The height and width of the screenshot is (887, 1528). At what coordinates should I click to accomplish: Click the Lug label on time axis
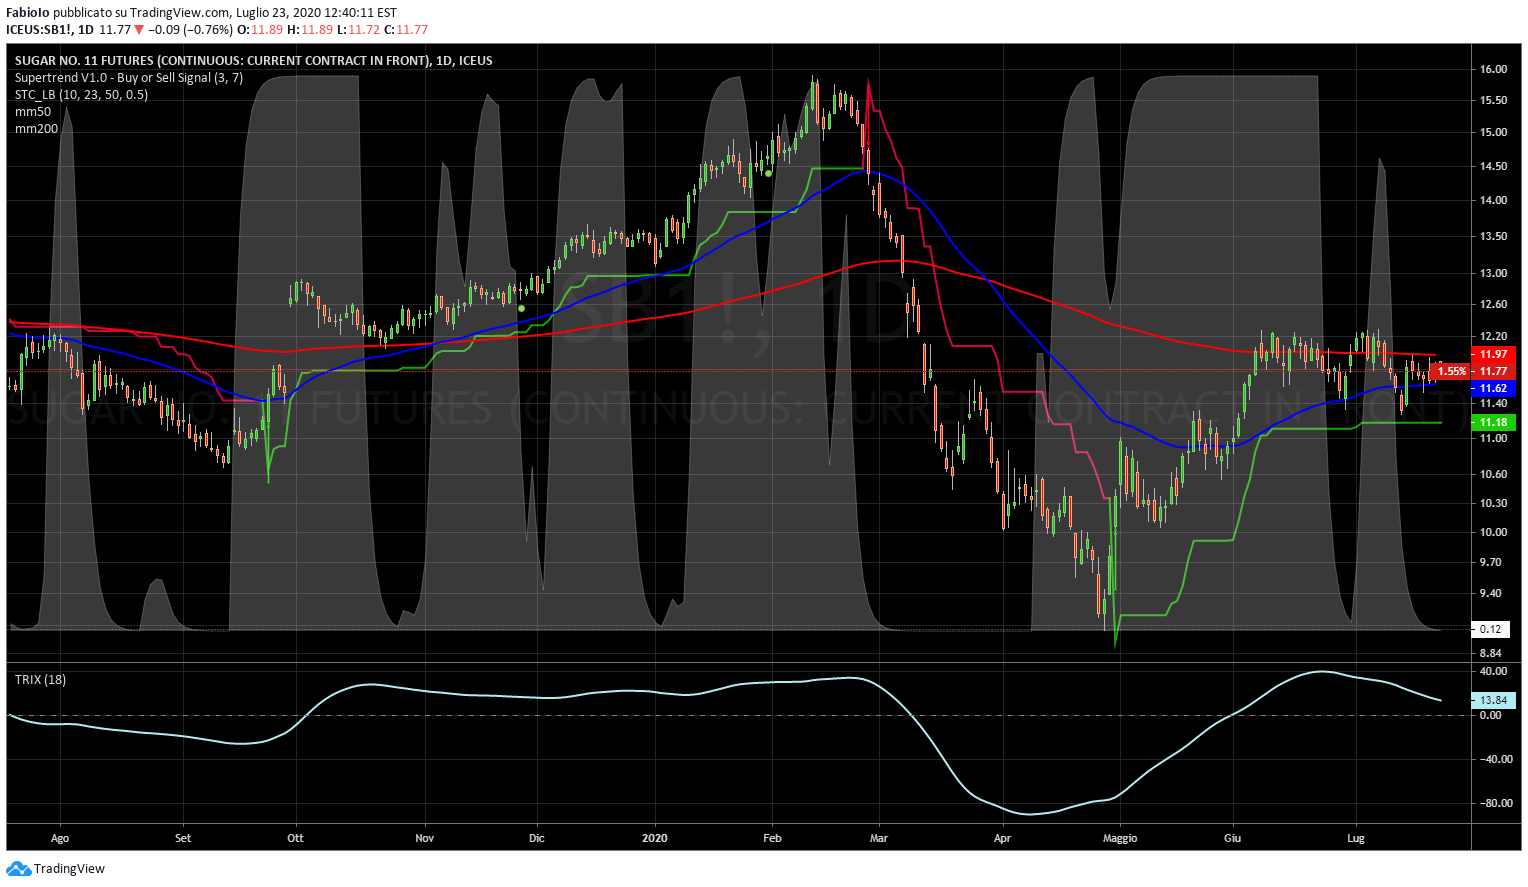(x=1356, y=838)
